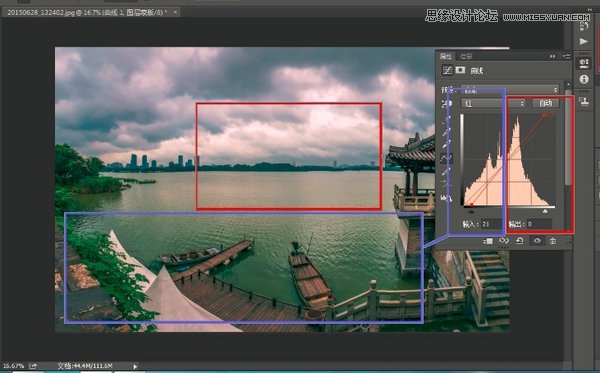
Task: Delete the adjustment layer with trash icon
Action: tap(553, 241)
